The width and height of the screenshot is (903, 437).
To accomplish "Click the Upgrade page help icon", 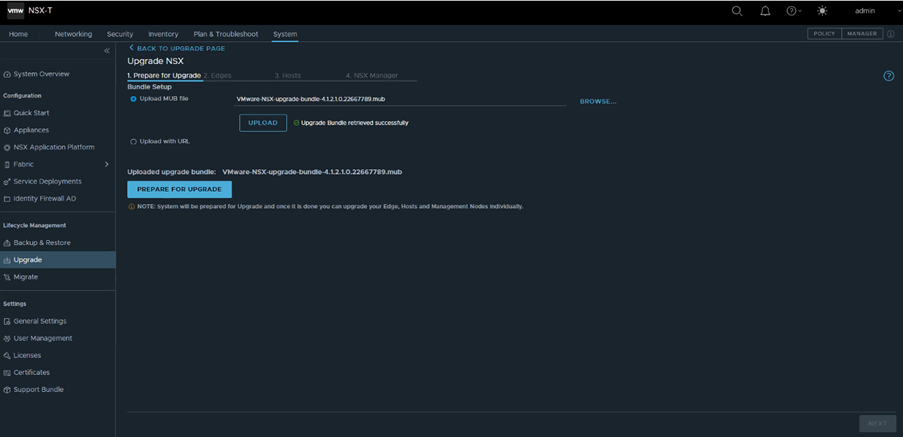I will (889, 76).
